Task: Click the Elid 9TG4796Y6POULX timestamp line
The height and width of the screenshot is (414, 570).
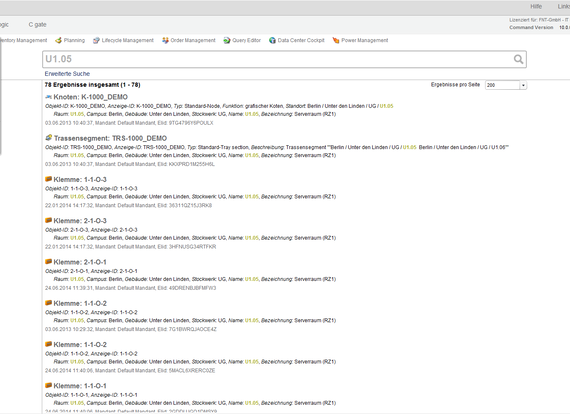Action: coord(129,123)
